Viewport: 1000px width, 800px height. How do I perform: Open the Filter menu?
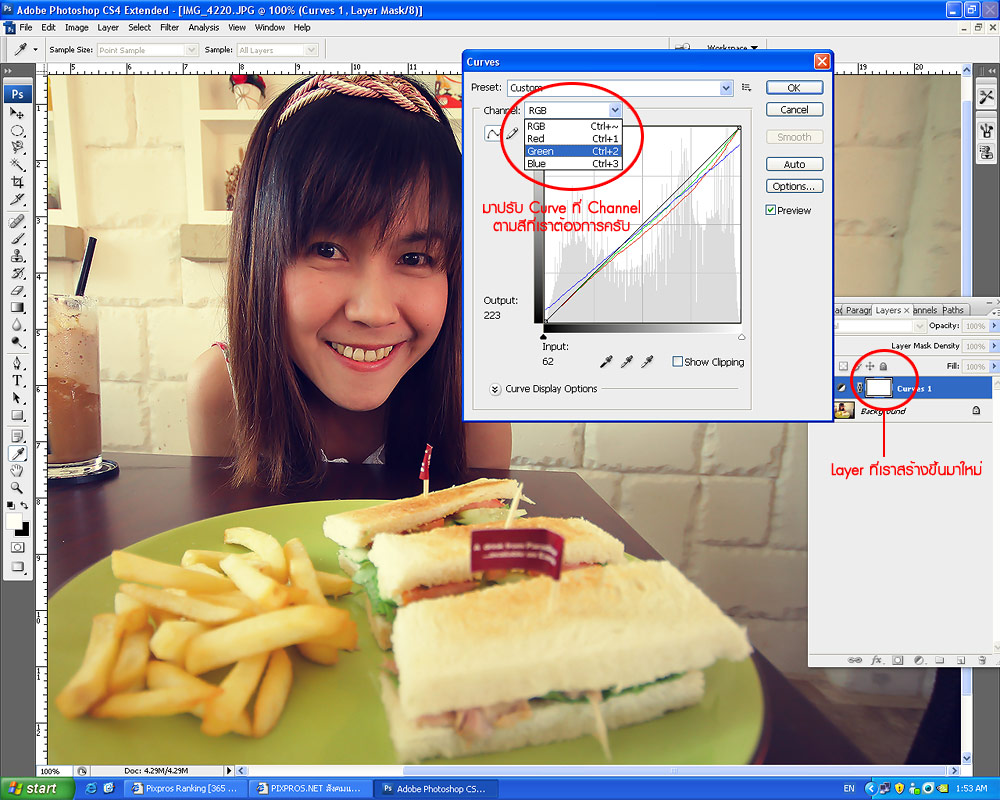169,27
